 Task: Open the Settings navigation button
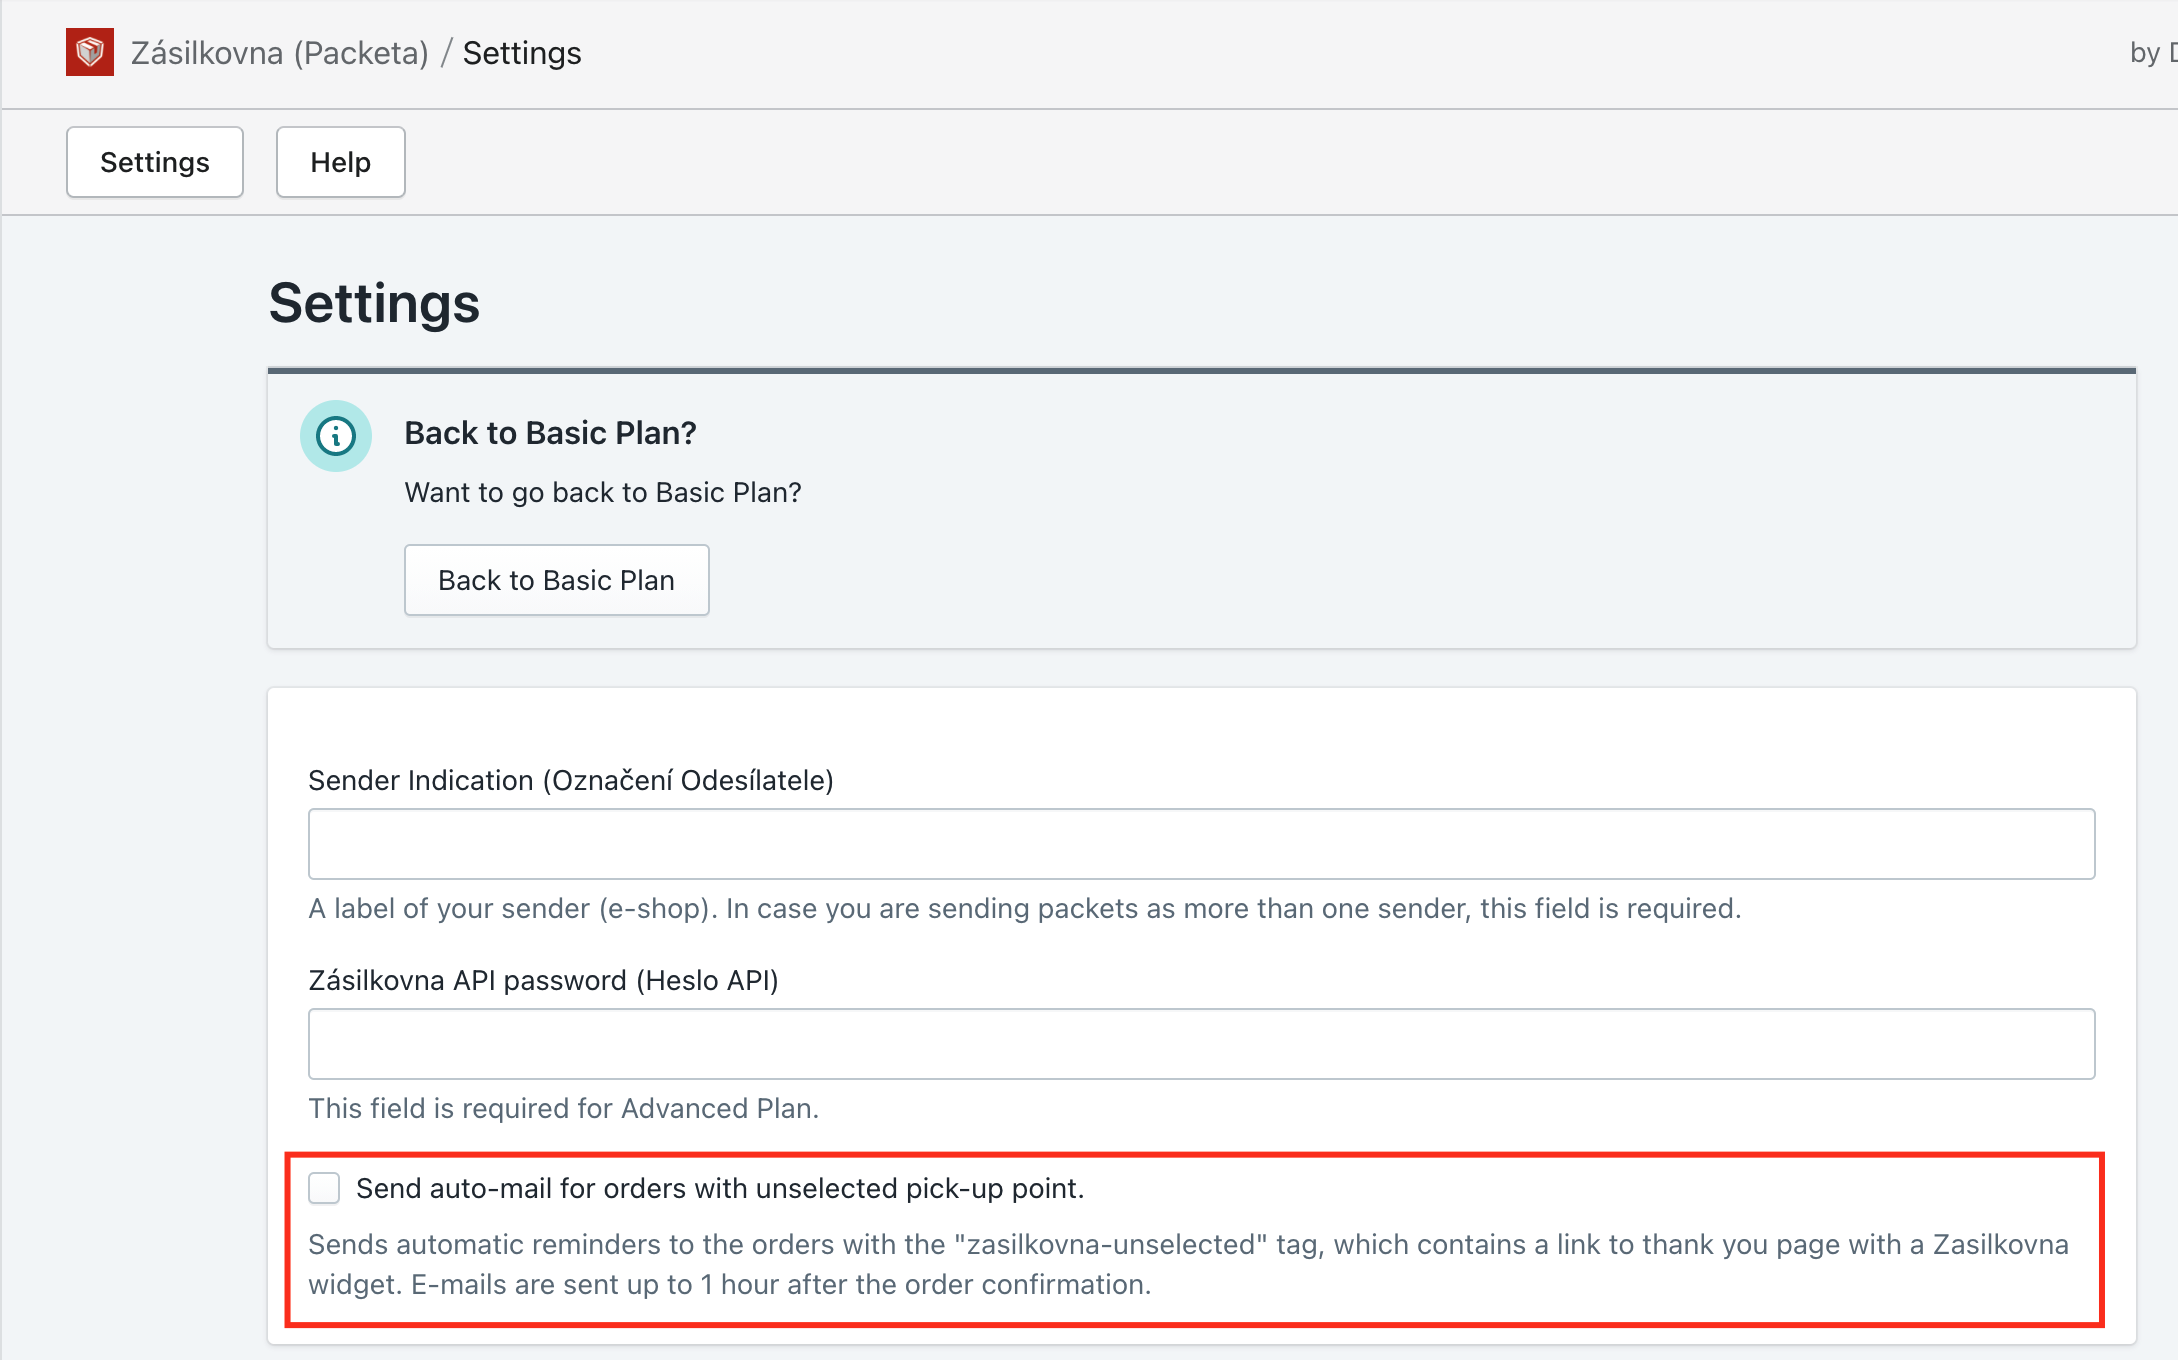pyautogui.click(x=155, y=162)
